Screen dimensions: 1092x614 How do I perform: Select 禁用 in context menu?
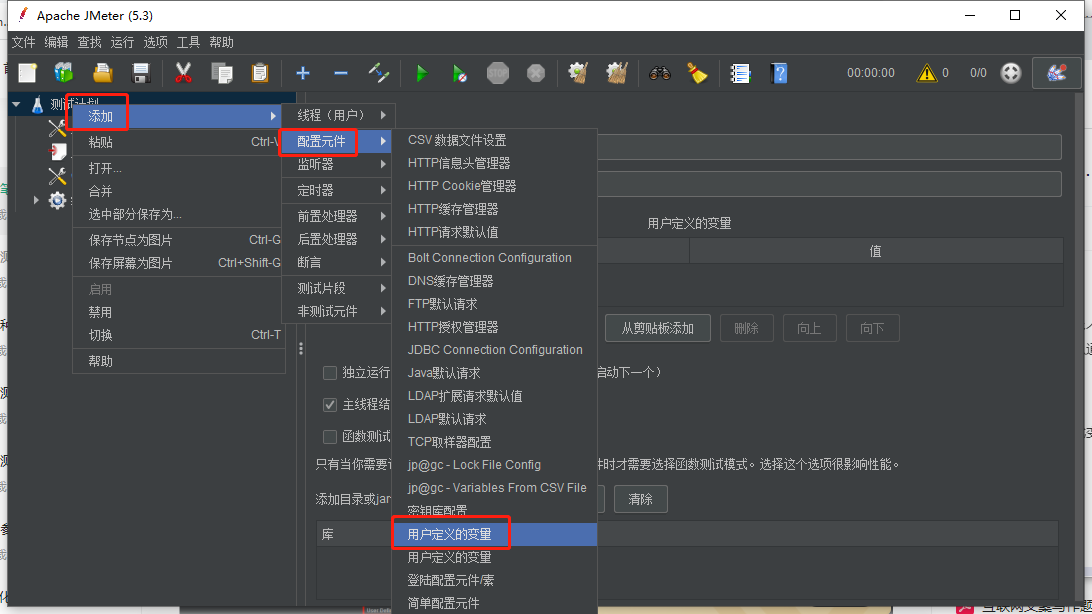[178, 313]
